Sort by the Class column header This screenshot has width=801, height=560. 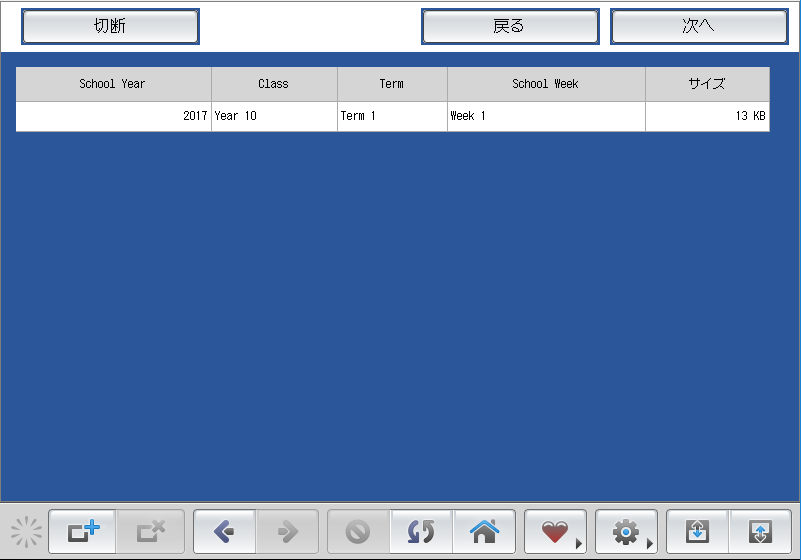(274, 84)
